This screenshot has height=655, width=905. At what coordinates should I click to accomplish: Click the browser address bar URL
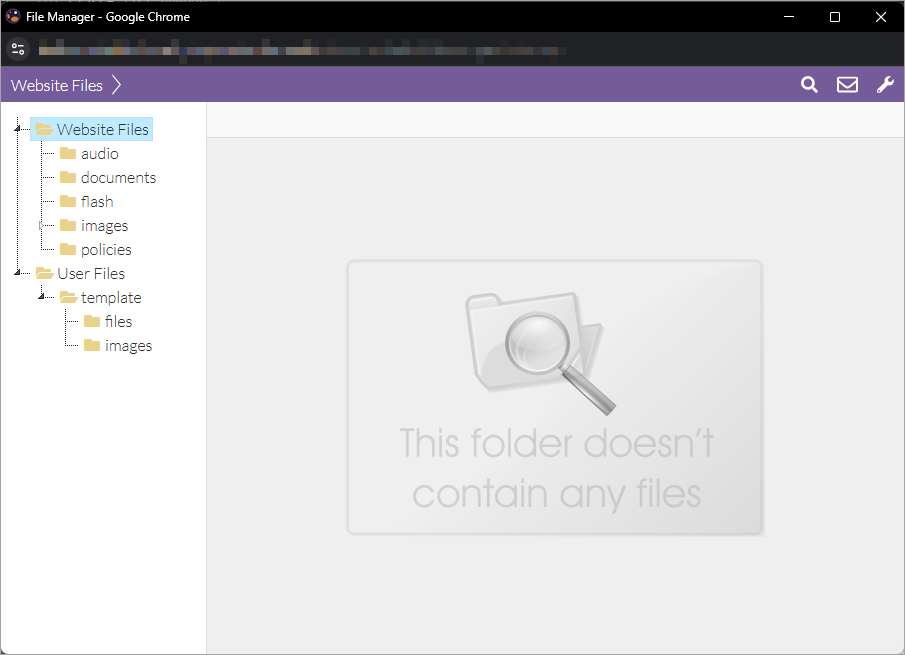pyautogui.click(x=300, y=49)
